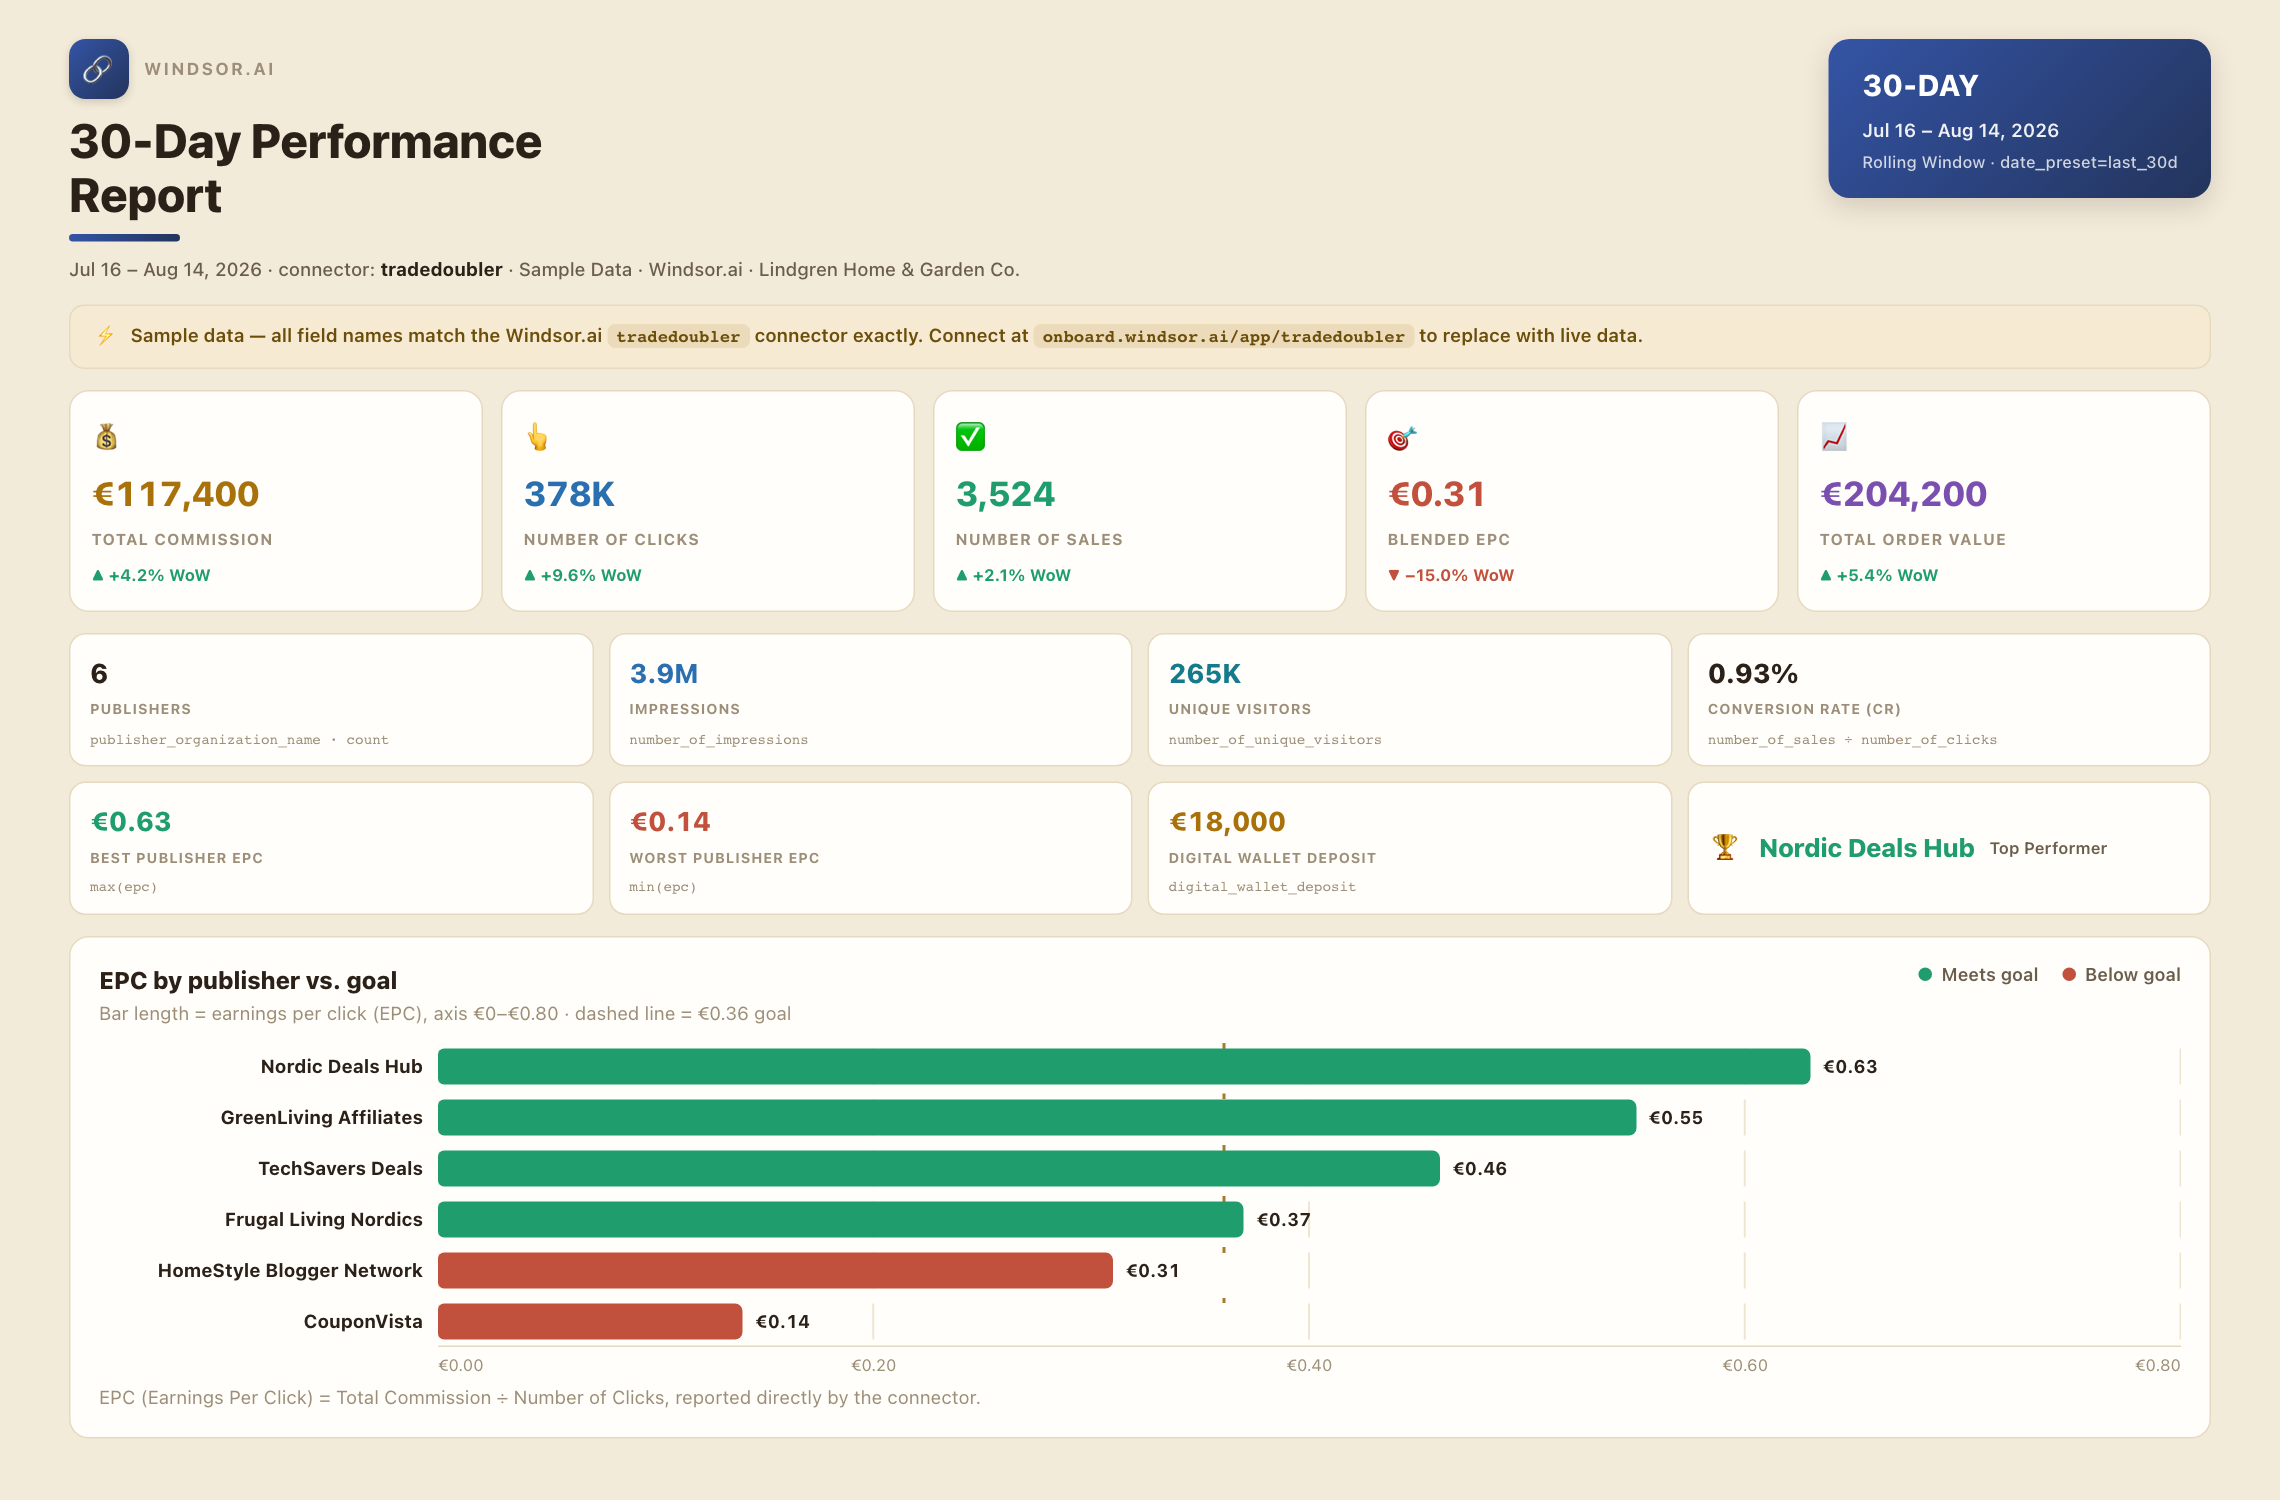The image size is (2280, 1500).
Task: Click the €0.55 bar value label
Action: [1676, 1118]
